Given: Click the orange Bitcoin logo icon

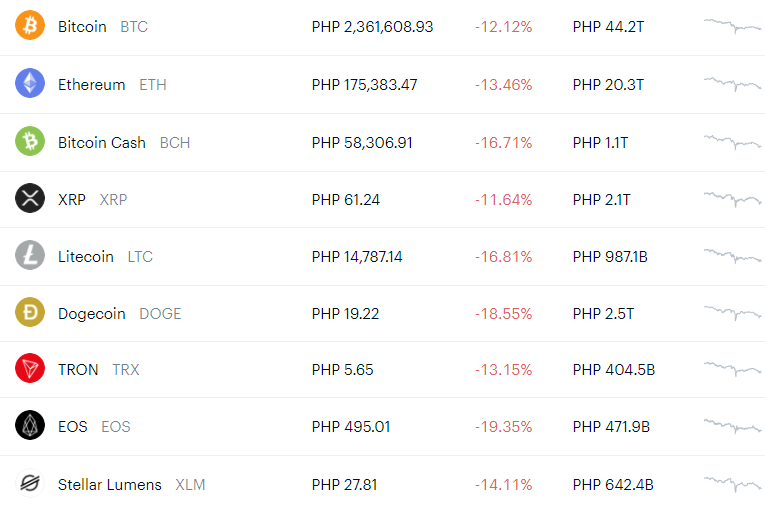Looking at the screenshot, I should coord(30,25).
